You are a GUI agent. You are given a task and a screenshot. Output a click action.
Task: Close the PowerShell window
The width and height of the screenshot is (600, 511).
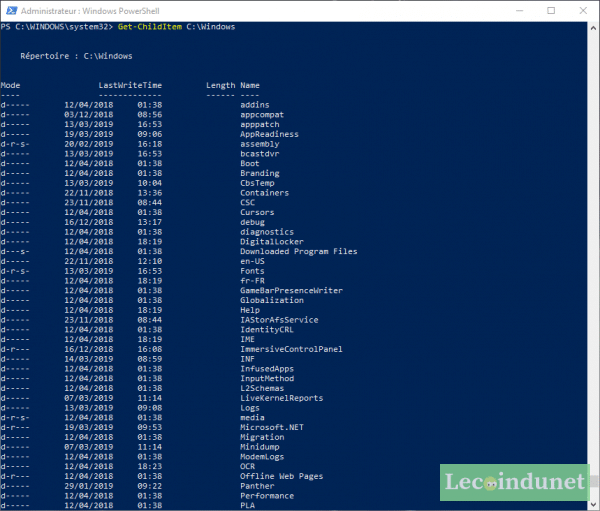click(583, 11)
